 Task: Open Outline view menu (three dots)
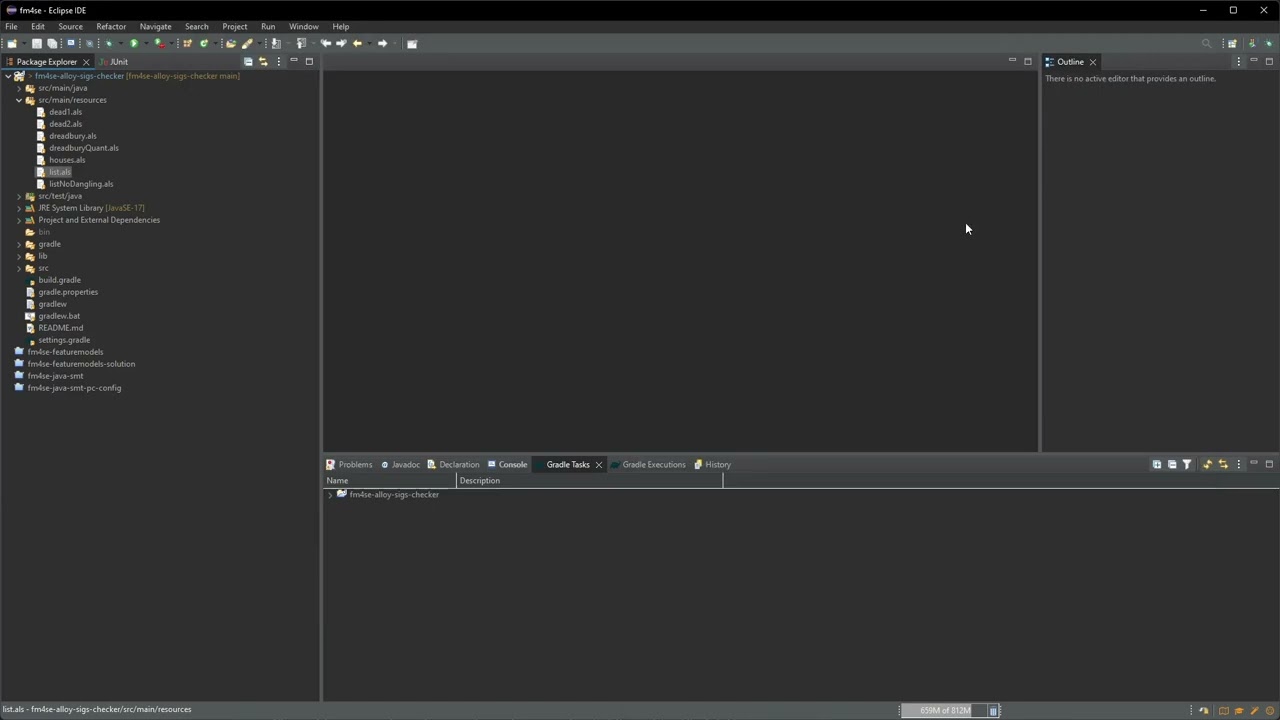[1239, 61]
